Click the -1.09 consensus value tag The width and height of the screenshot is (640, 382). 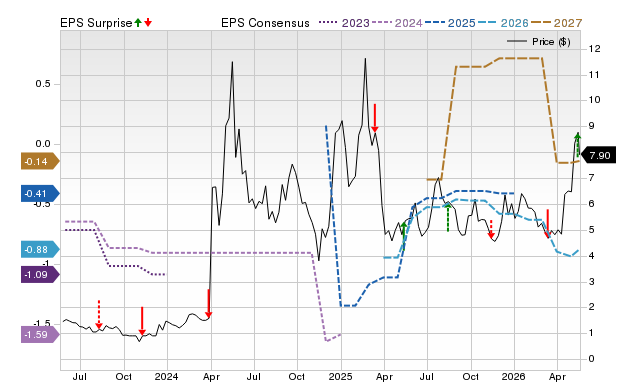click(40, 275)
